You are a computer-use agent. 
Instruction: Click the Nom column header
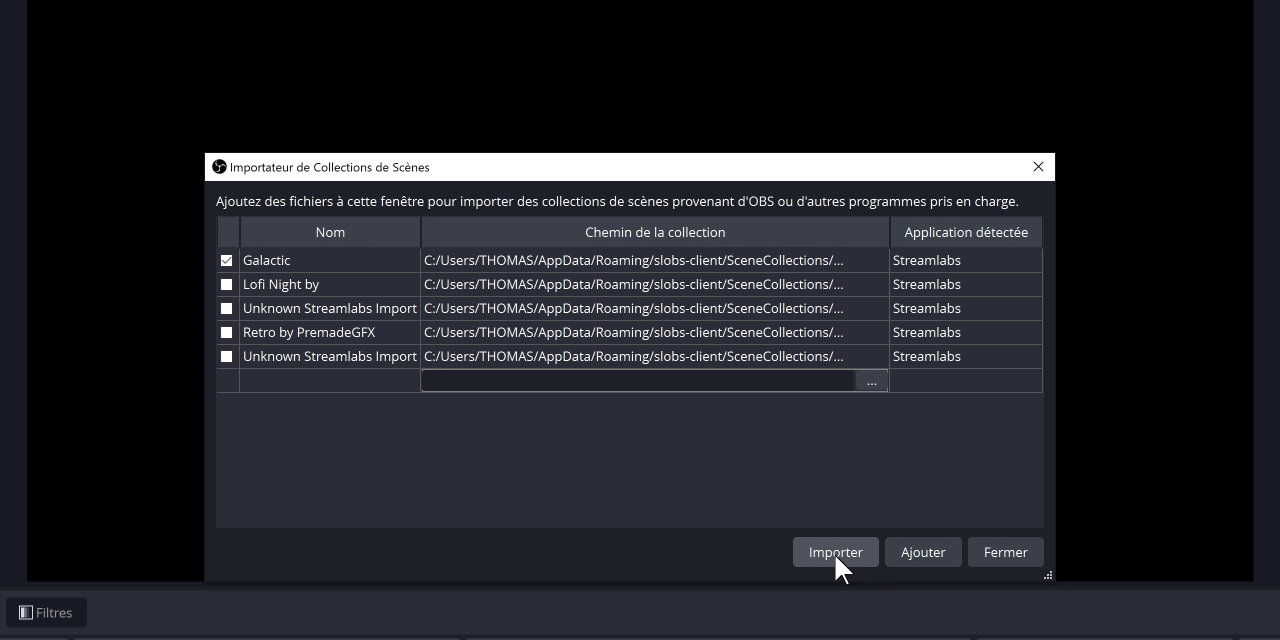[x=330, y=232]
